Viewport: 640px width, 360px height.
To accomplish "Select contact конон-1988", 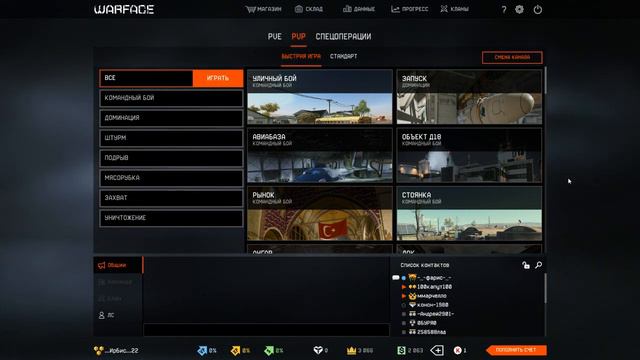I will [x=433, y=305].
